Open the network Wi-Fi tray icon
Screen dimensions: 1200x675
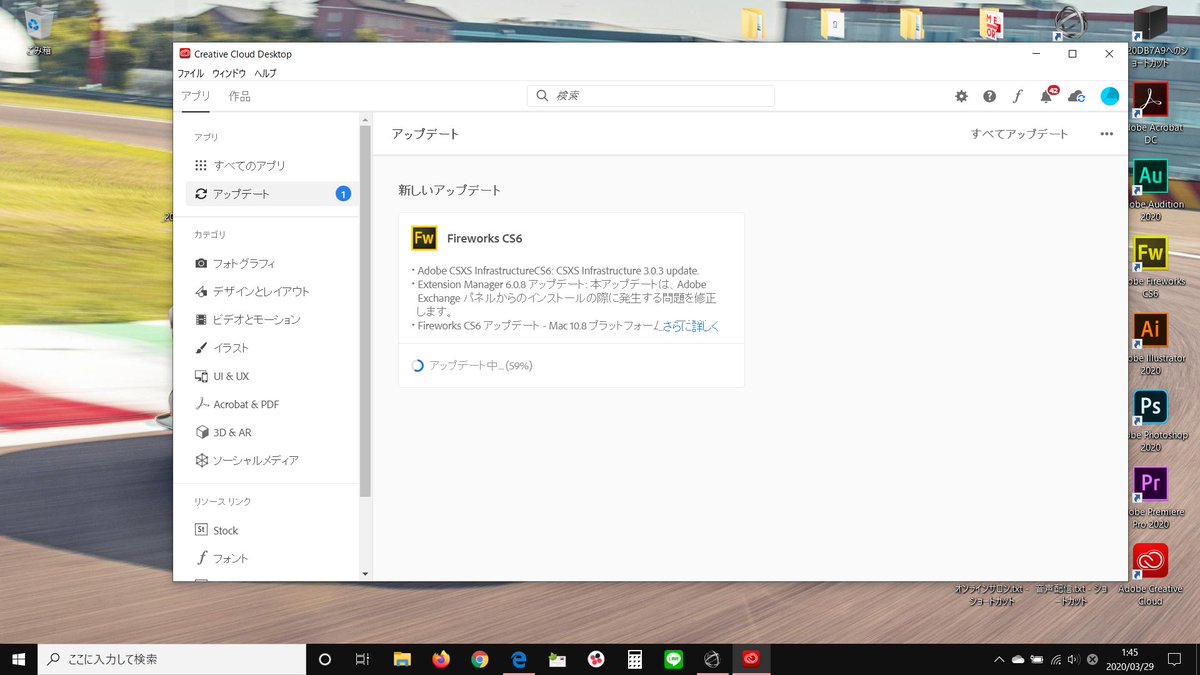(x=1056, y=659)
